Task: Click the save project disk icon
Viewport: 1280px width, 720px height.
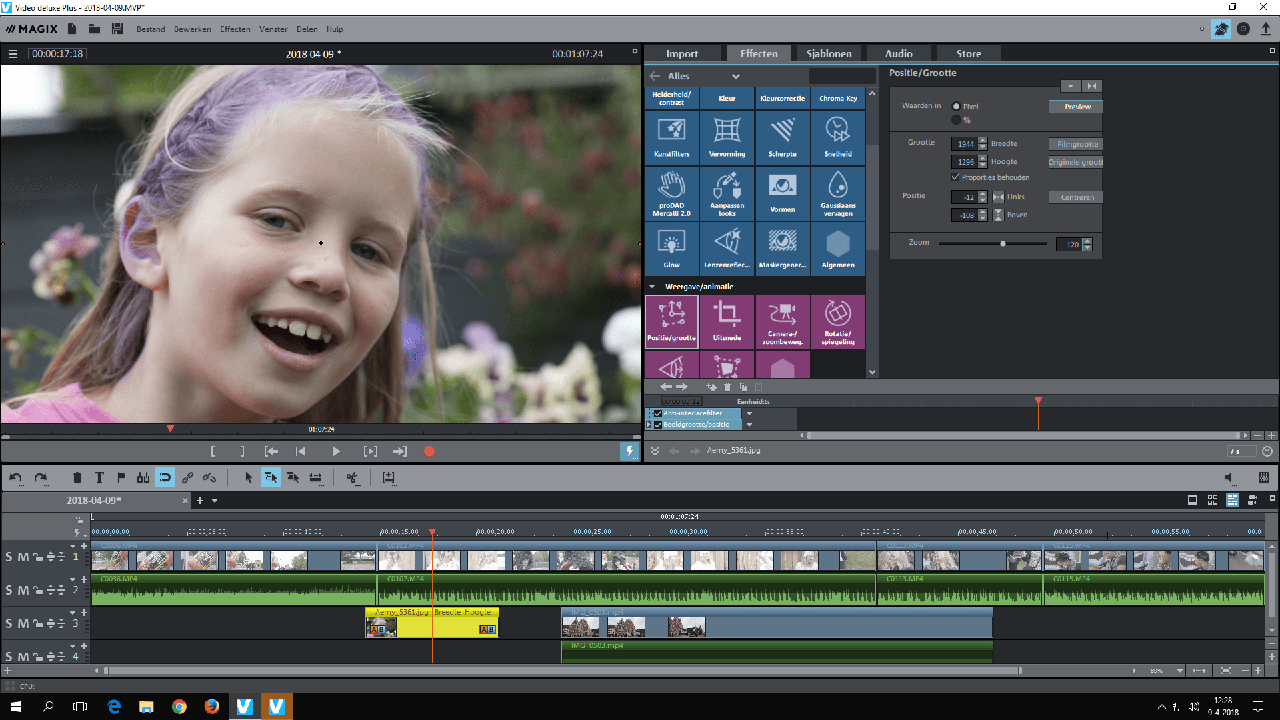Action: click(118, 29)
